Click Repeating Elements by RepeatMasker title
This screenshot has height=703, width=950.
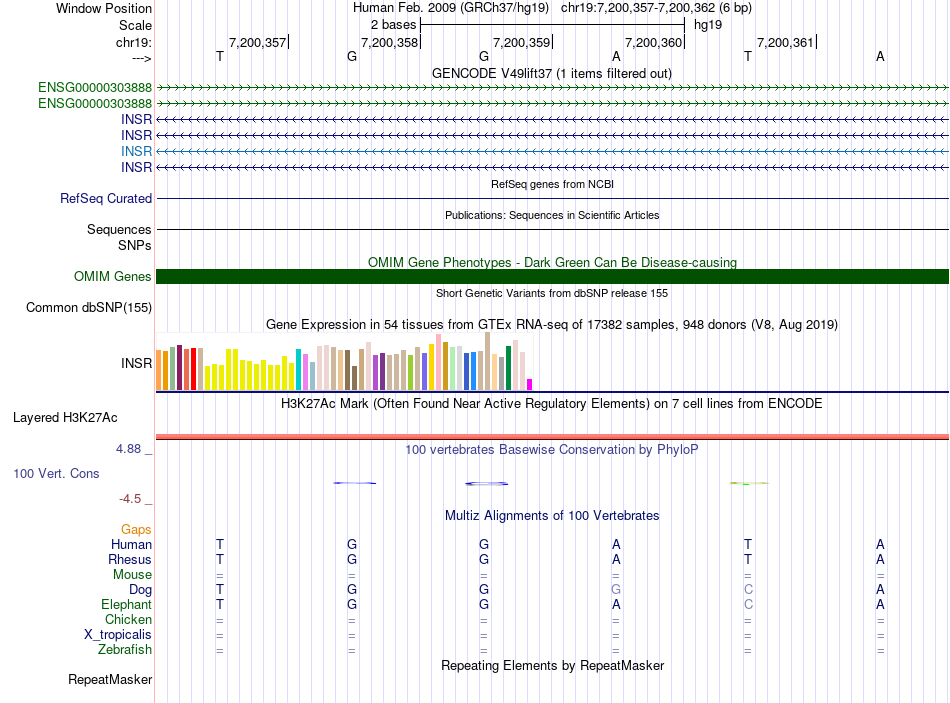[x=553, y=665]
